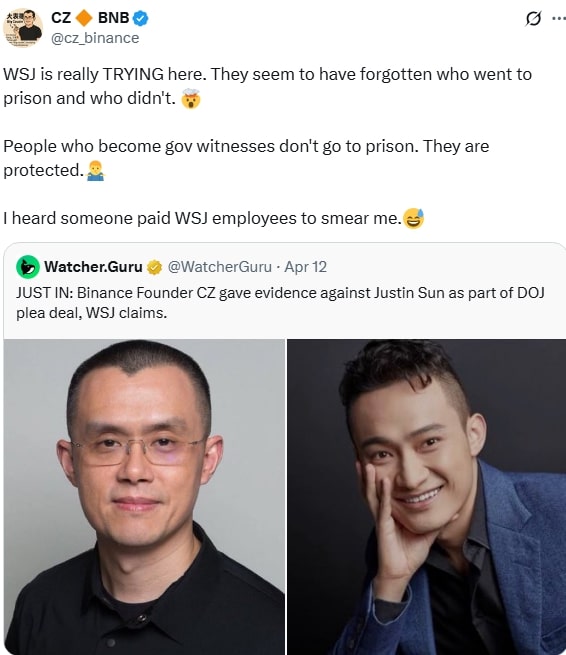Open the @cz_binance handle link
566x655 pixels.
[x=95, y=38]
